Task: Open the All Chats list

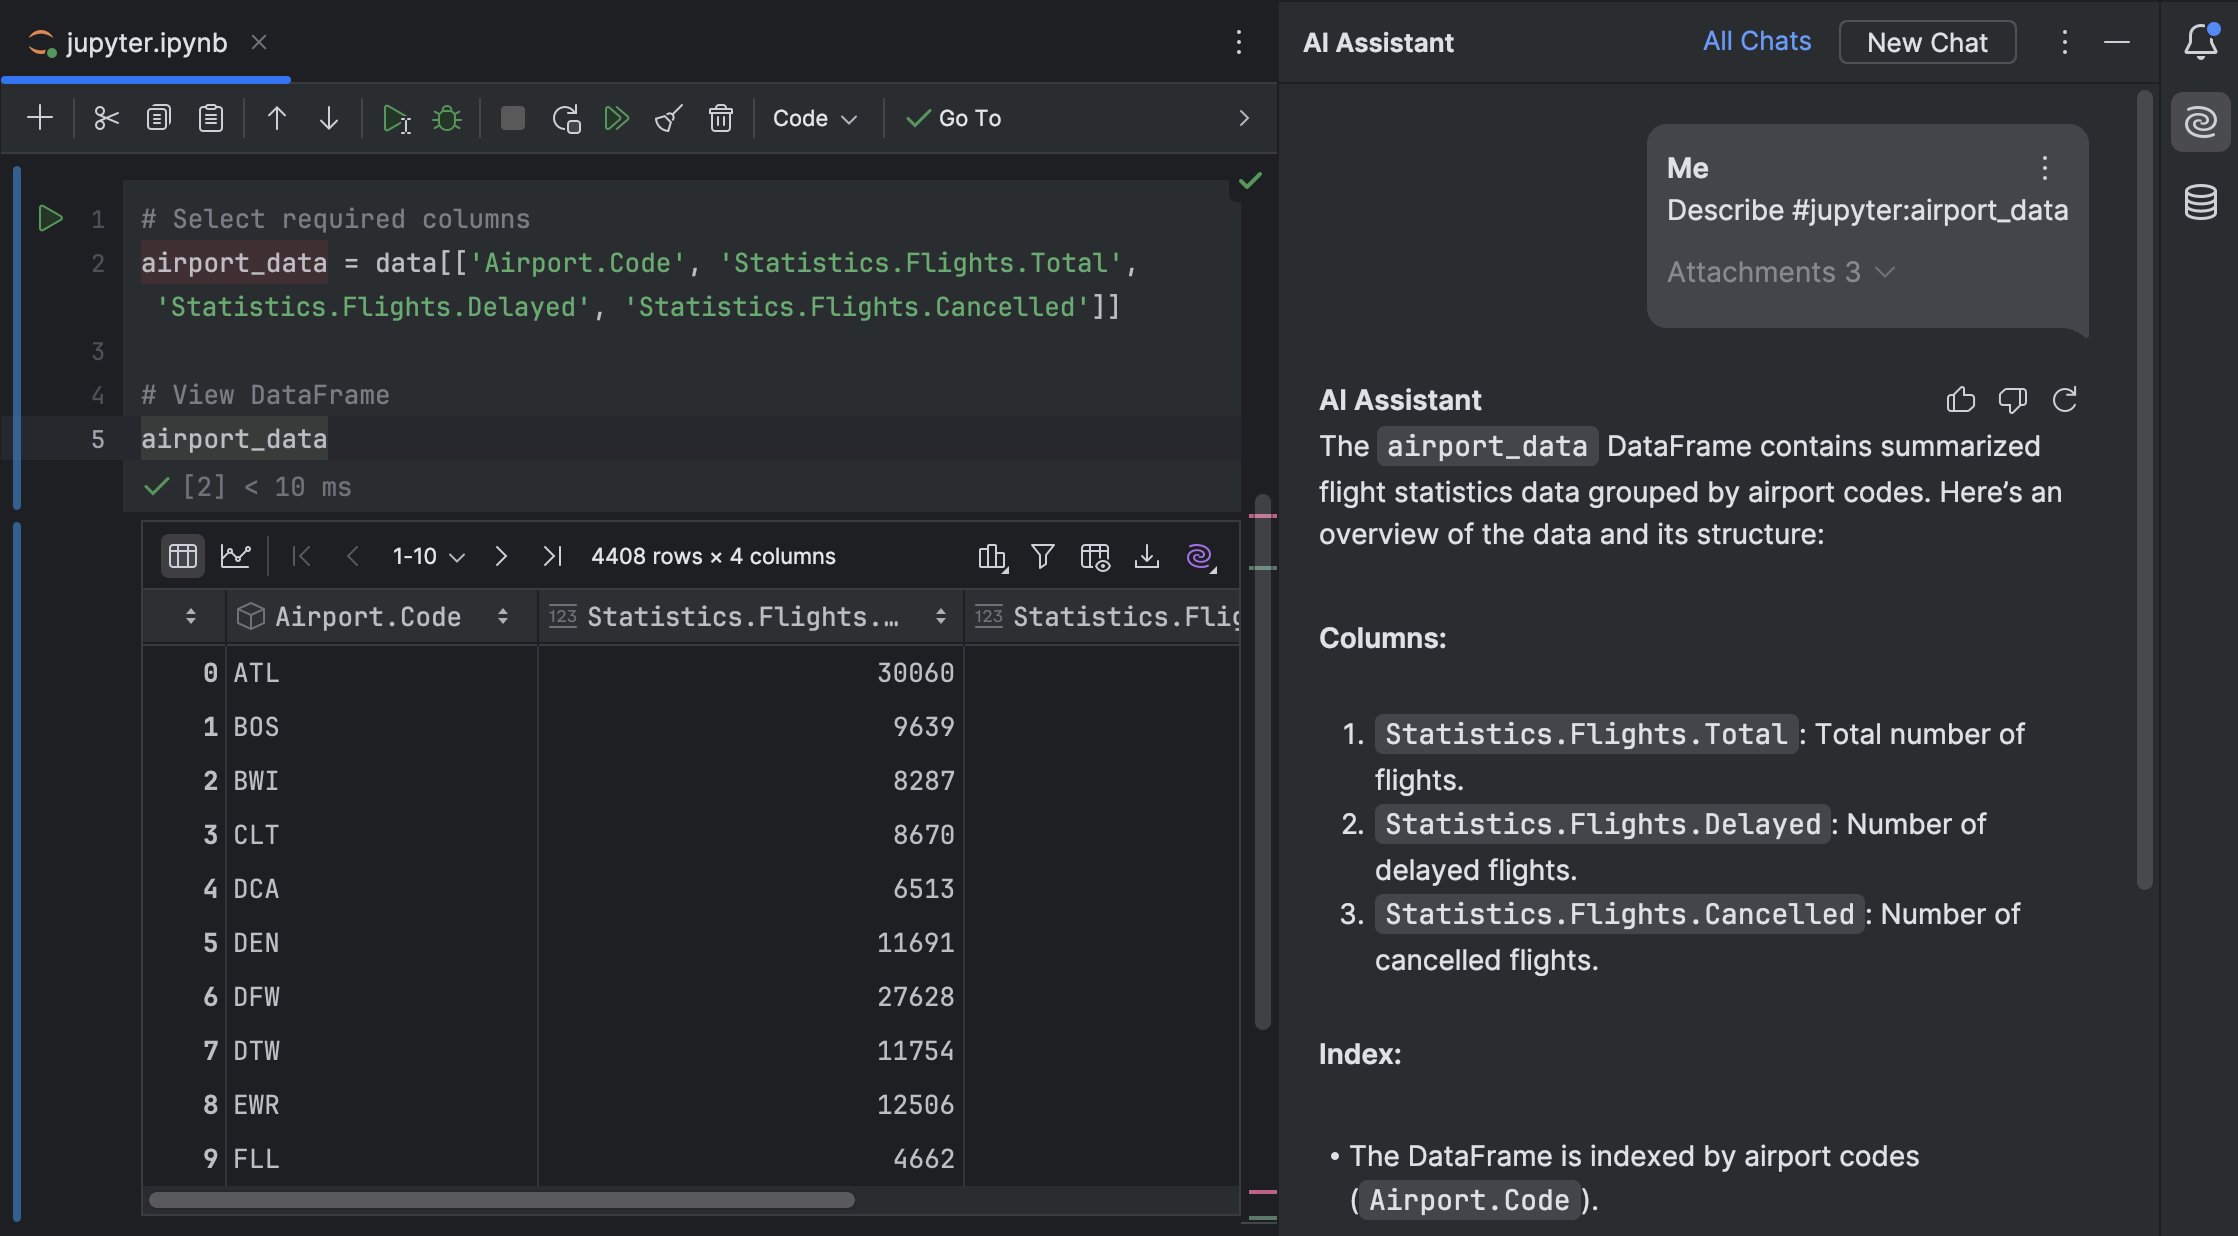Action: click(x=1756, y=42)
